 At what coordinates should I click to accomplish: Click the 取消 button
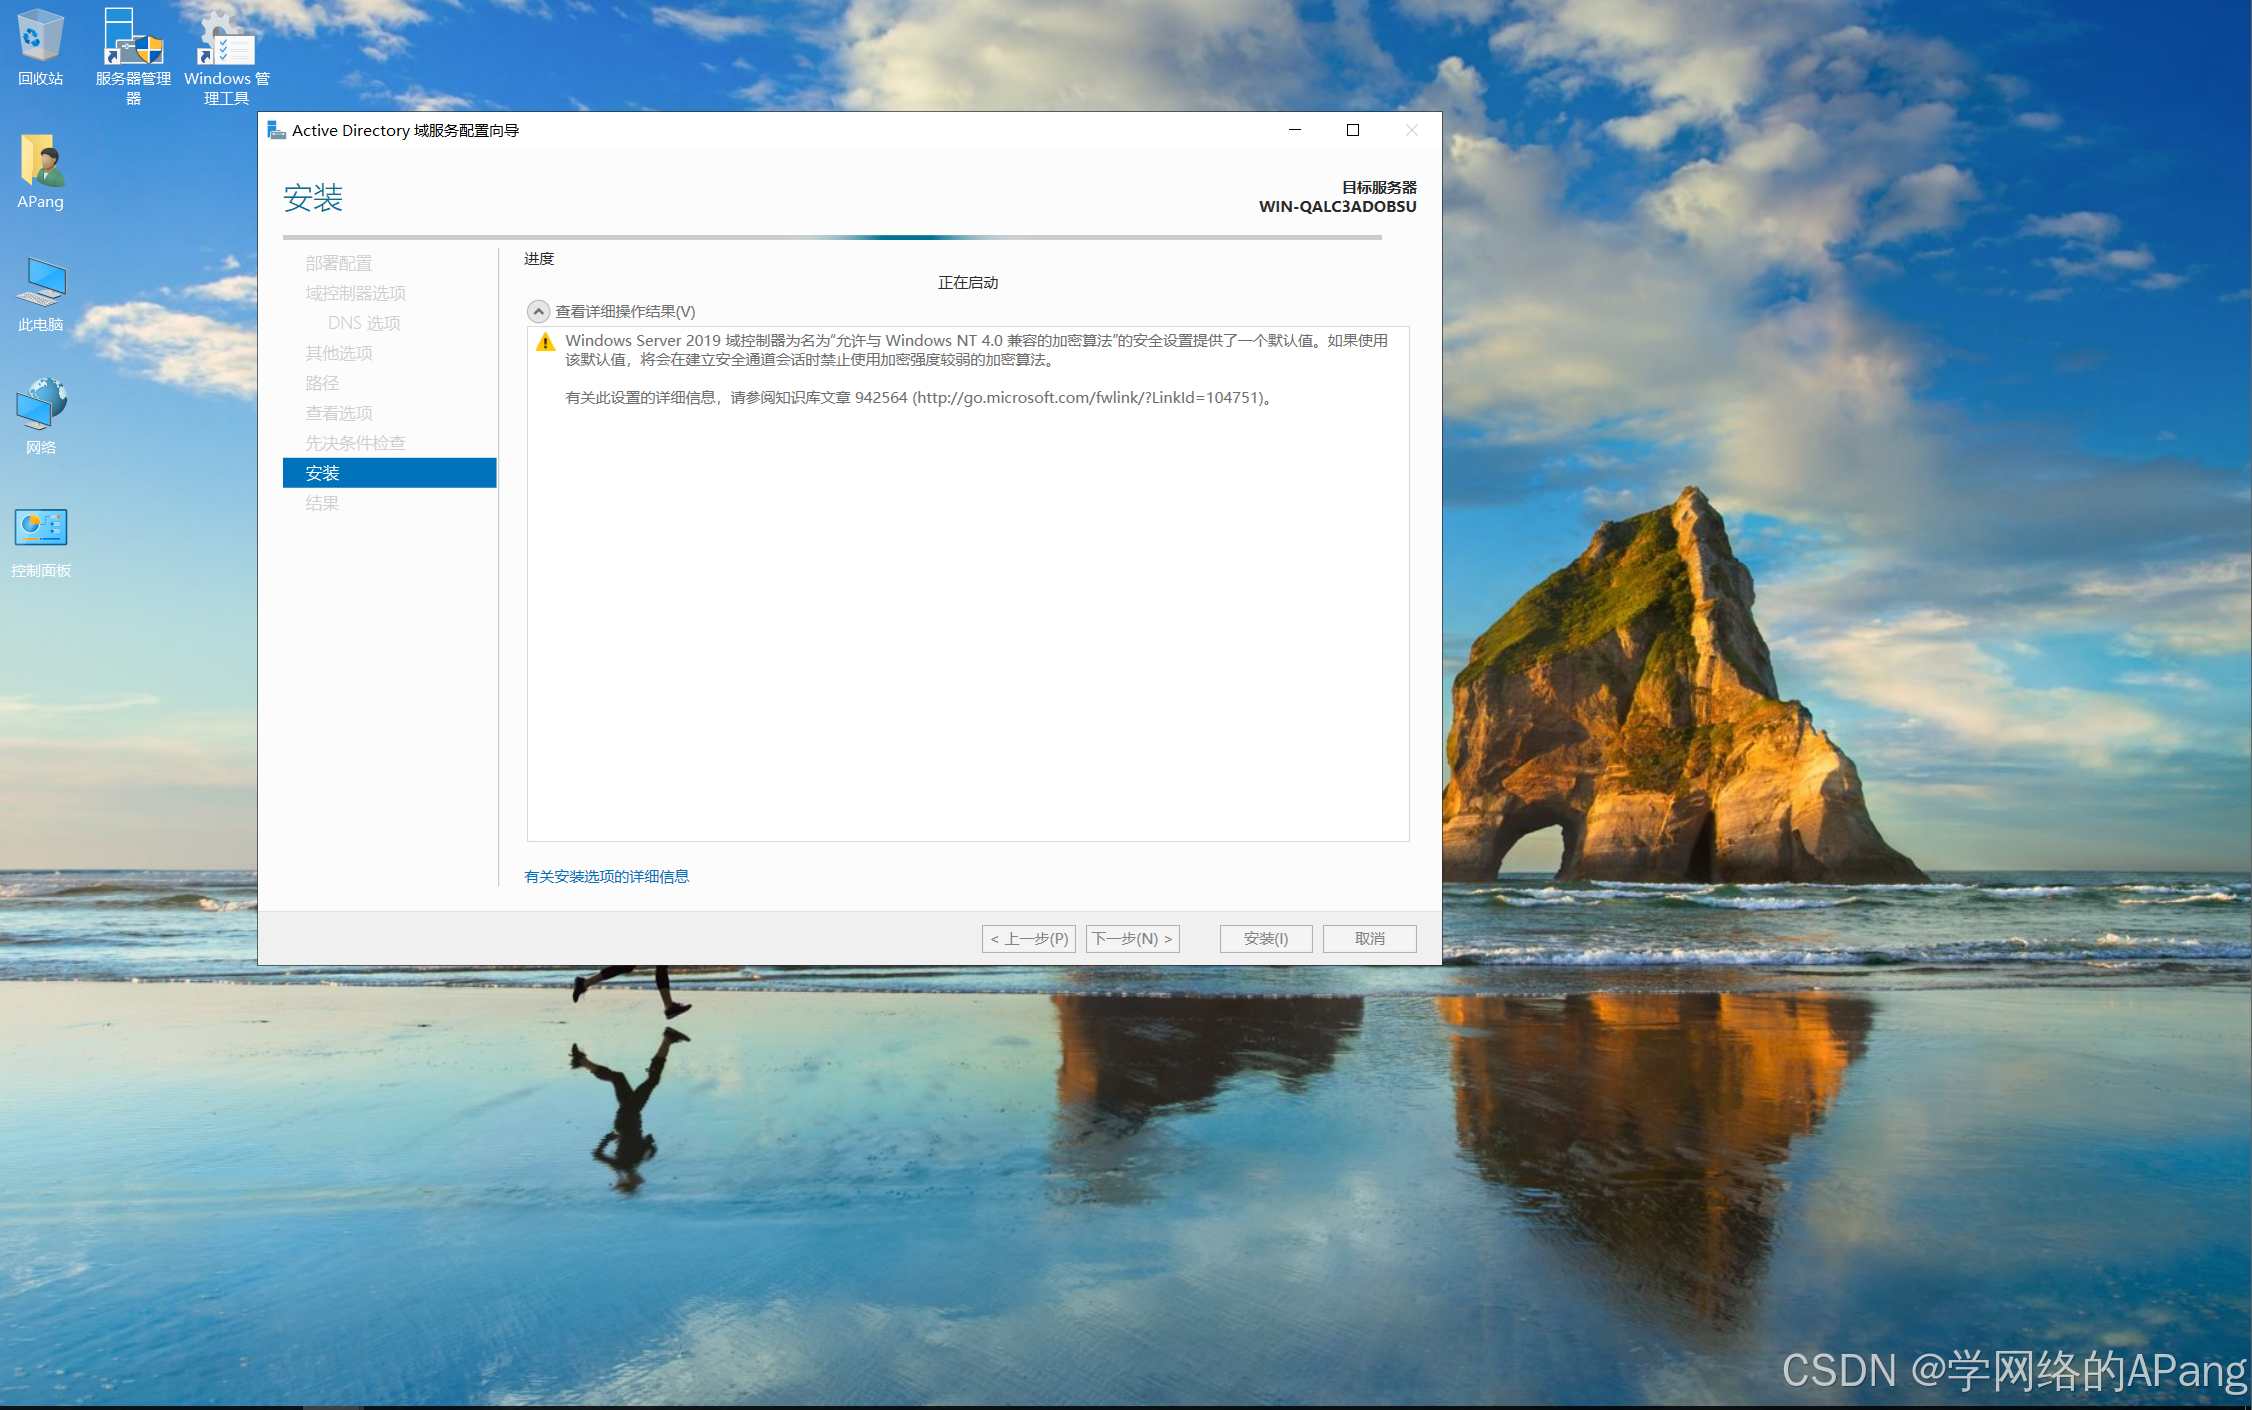click(1369, 939)
